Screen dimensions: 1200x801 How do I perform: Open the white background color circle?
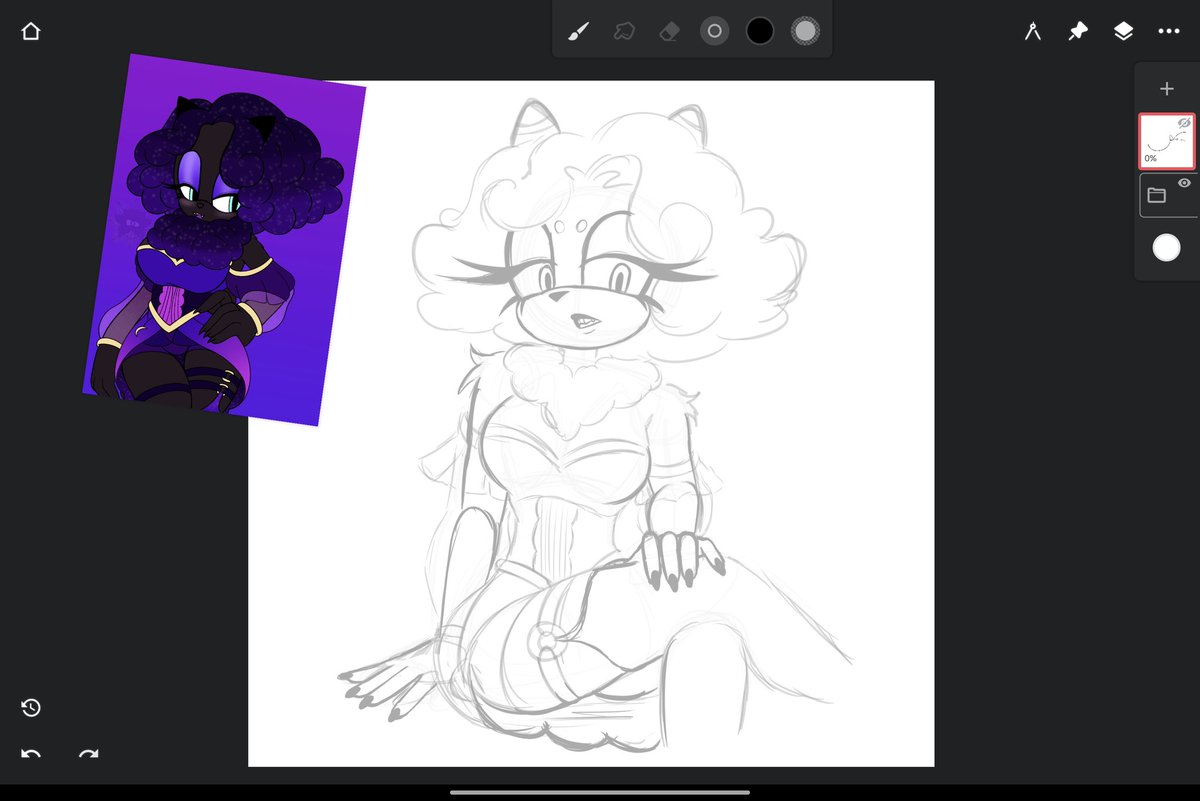pos(1166,248)
